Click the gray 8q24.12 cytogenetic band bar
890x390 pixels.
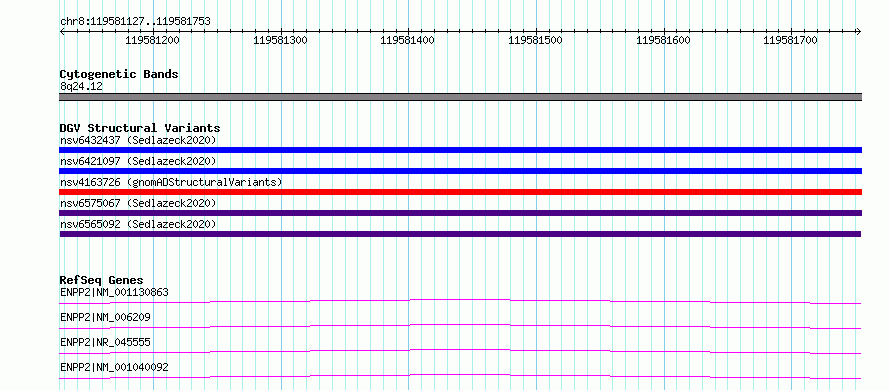[x=460, y=97]
